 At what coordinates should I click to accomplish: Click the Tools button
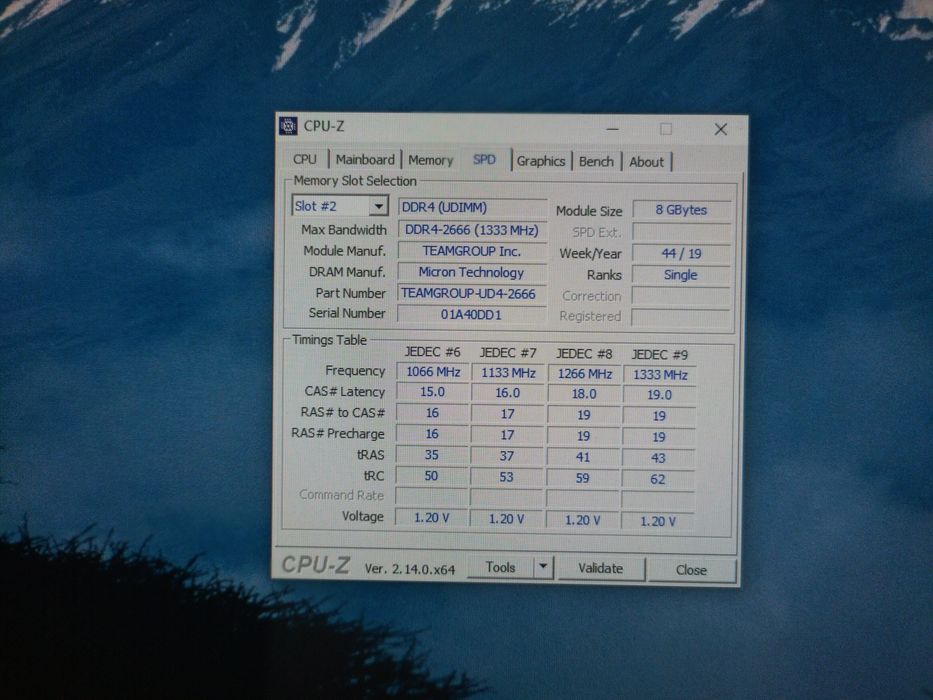pyautogui.click(x=500, y=567)
